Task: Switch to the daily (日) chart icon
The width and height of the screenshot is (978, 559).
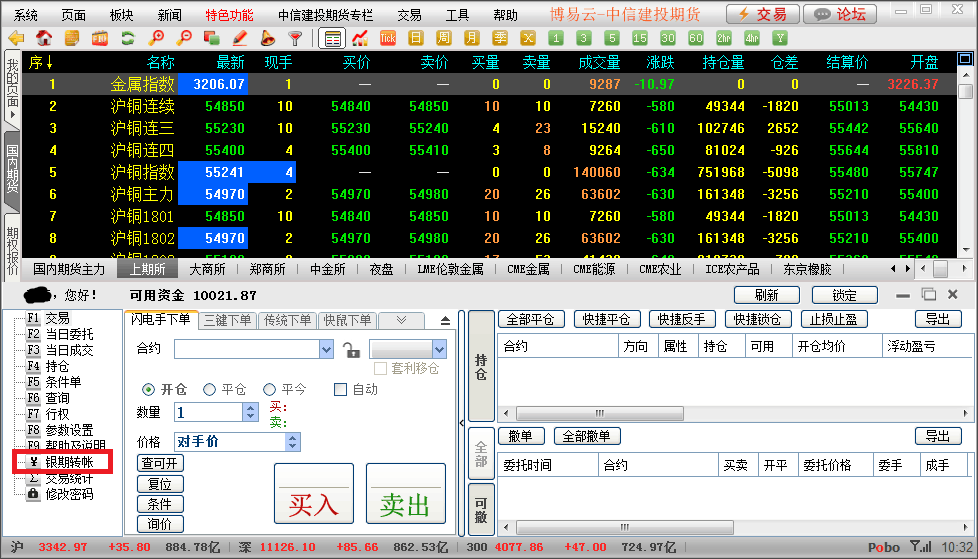Action: pos(416,38)
